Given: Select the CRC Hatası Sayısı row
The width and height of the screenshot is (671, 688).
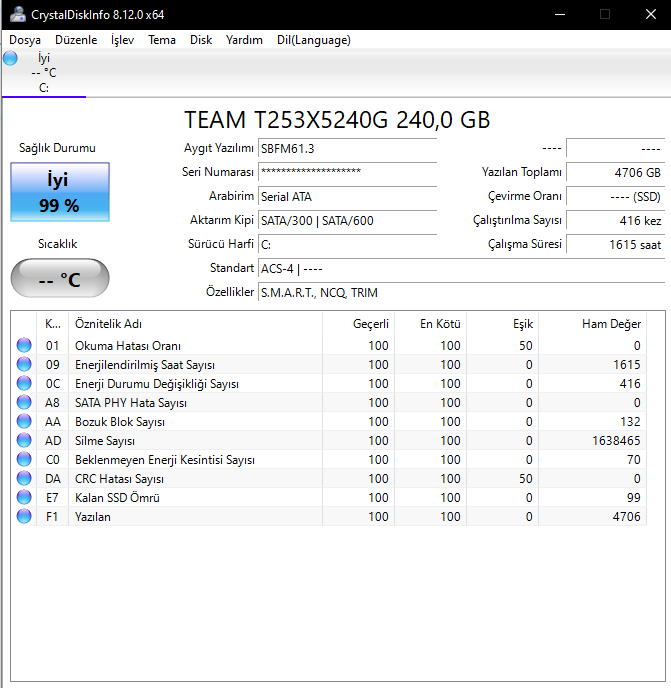Looking at the screenshot, I should (329, 478).
